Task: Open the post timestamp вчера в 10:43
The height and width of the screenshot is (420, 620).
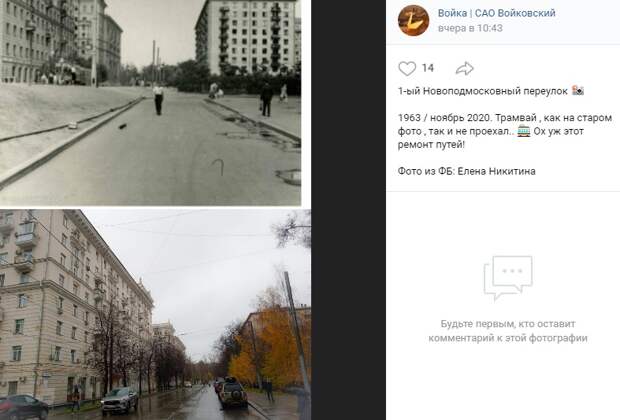Action: pos(470,28)
